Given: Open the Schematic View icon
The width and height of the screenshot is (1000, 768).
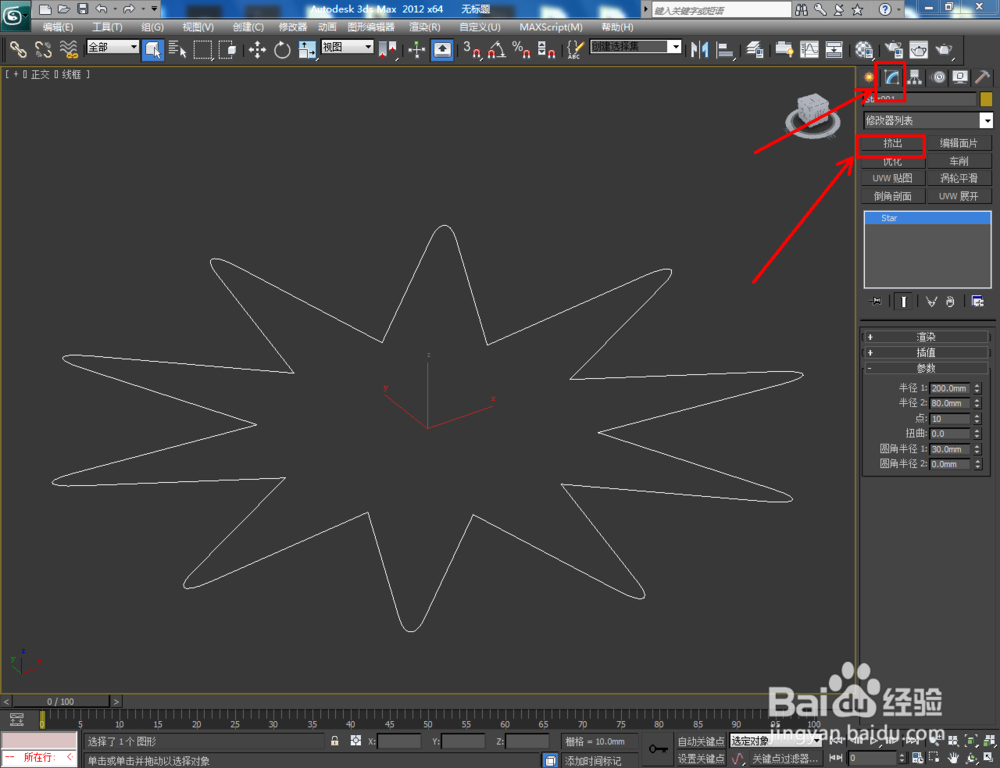Looking at the screenshot, I should (834, 49).
